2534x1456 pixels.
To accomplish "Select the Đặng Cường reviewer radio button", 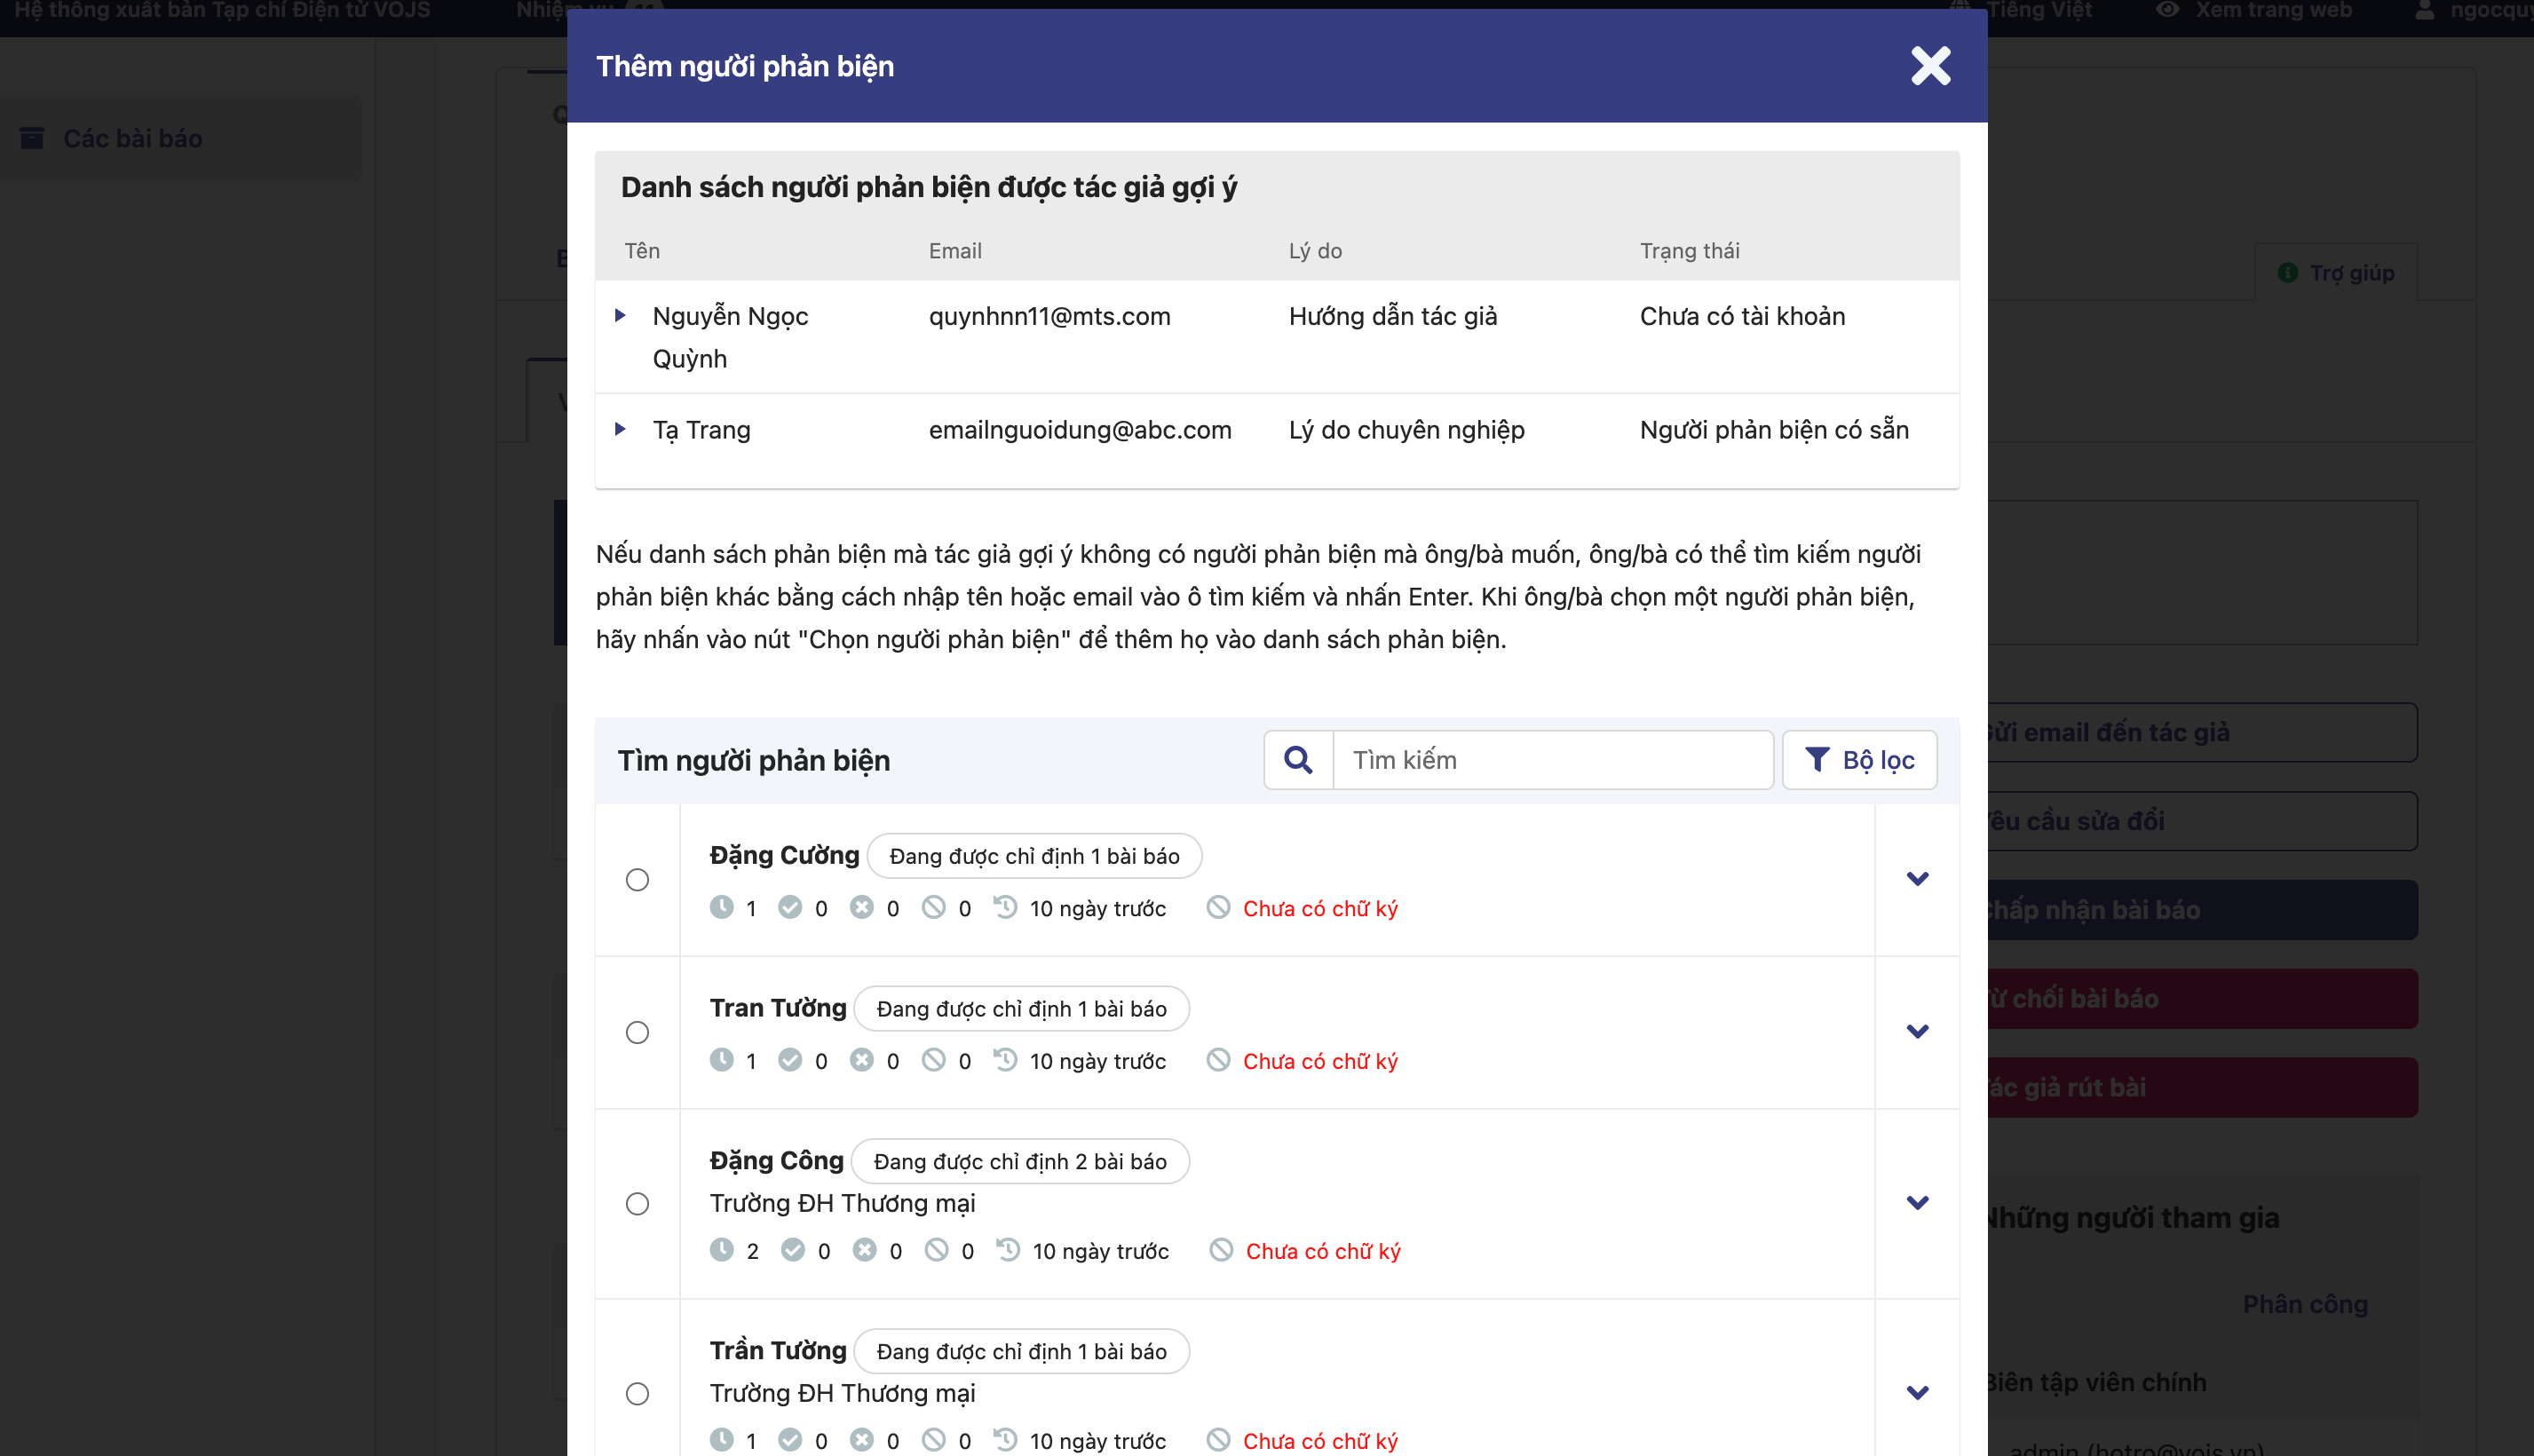I will [637, 880].
